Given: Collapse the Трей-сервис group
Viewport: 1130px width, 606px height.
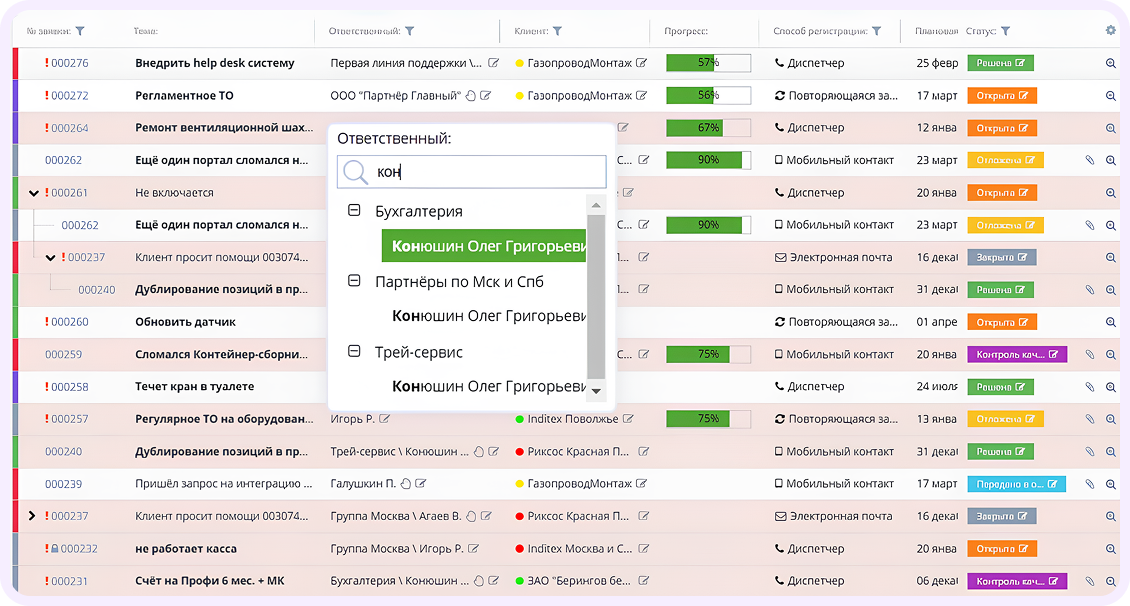Looking at the screenshot, I should 353,352.
